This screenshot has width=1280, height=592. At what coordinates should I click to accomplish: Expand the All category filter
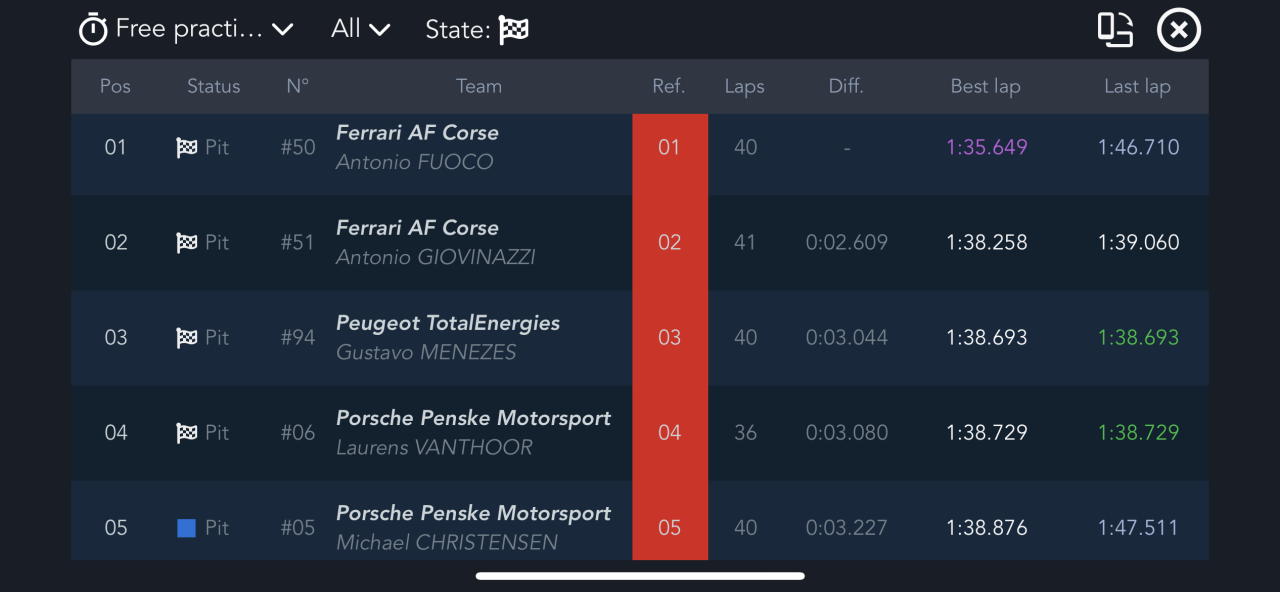click(360, 30)
